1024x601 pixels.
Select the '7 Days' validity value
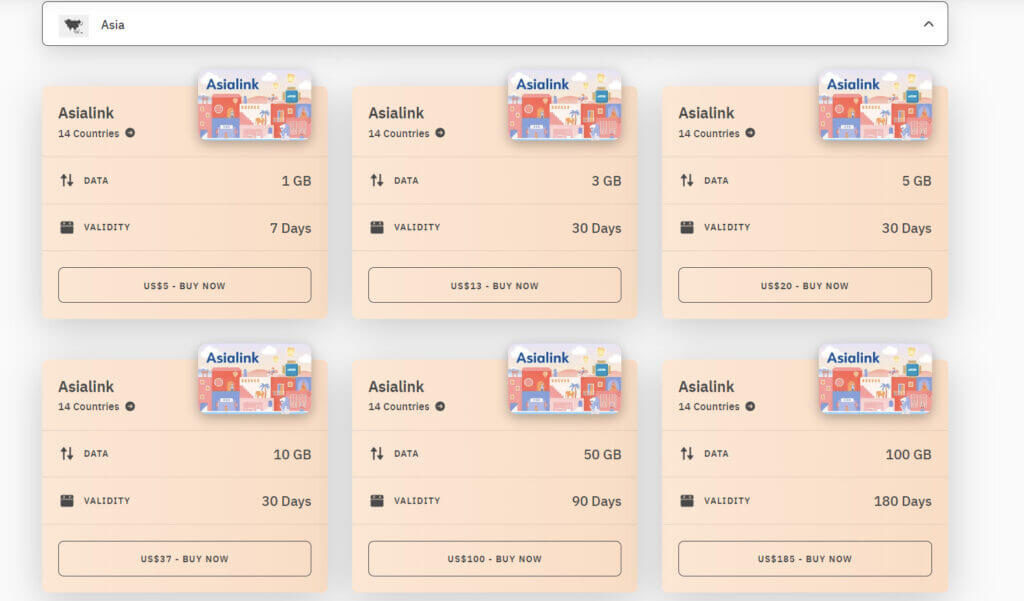[291, 228]
